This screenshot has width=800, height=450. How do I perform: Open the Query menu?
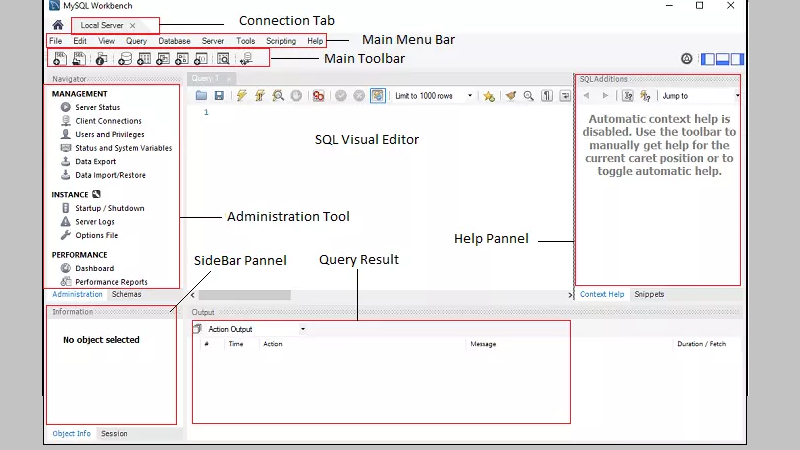[136, 41]
